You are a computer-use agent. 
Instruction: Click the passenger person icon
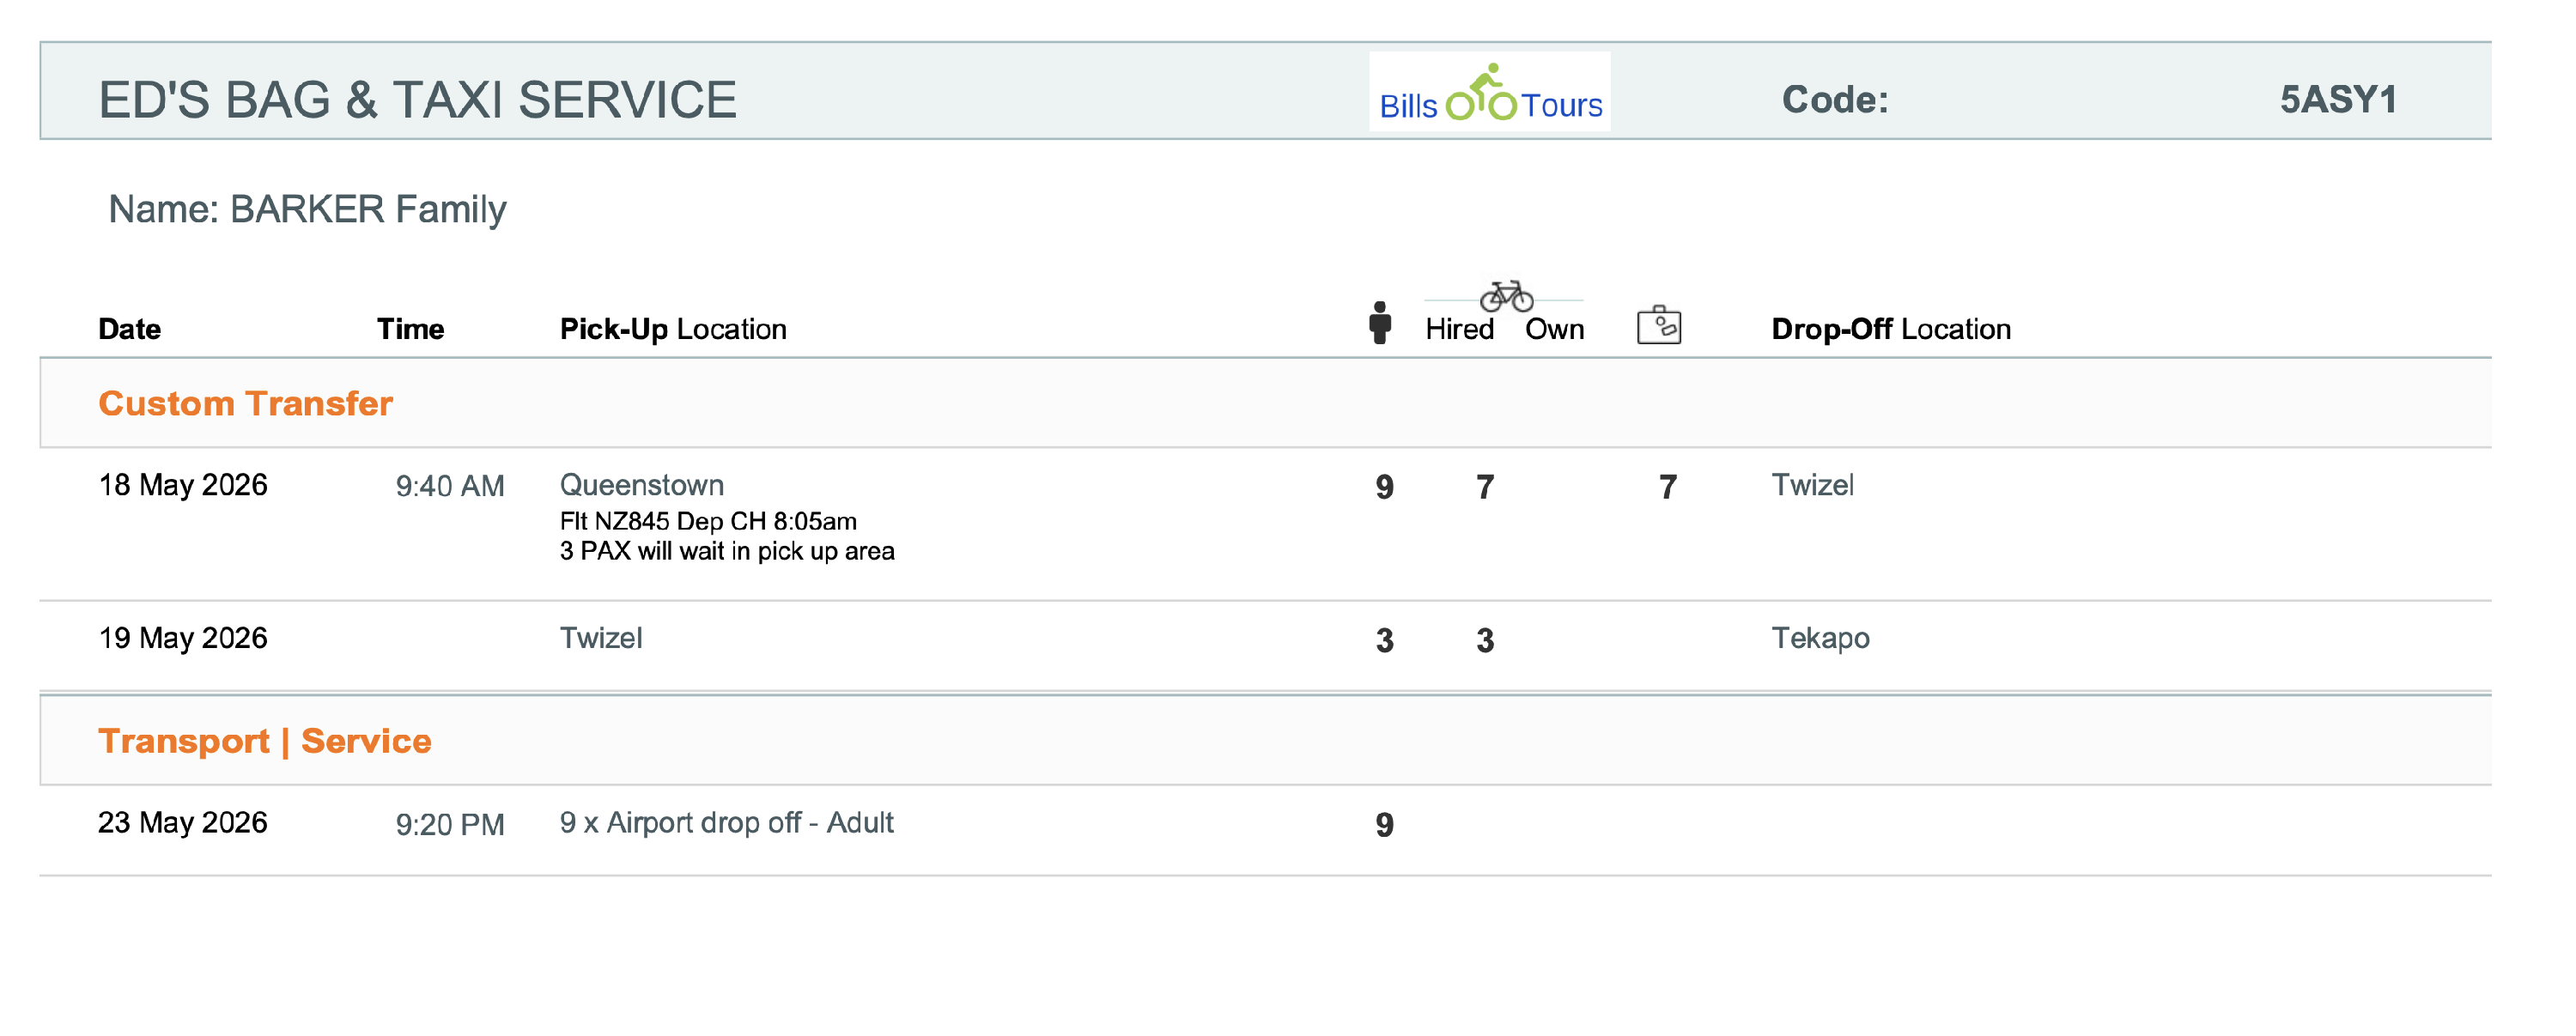(1380, 323)
